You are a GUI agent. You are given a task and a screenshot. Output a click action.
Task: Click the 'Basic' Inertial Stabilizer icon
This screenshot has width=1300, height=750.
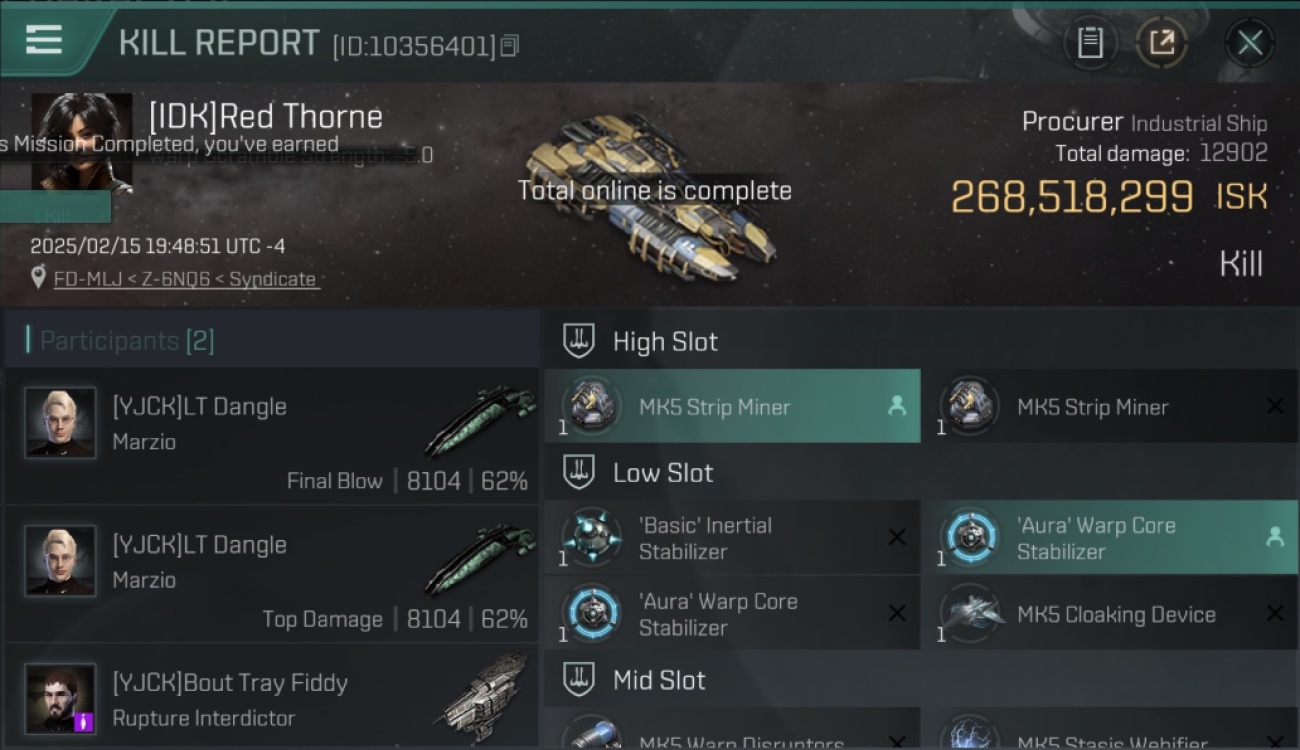pos(590,537)
